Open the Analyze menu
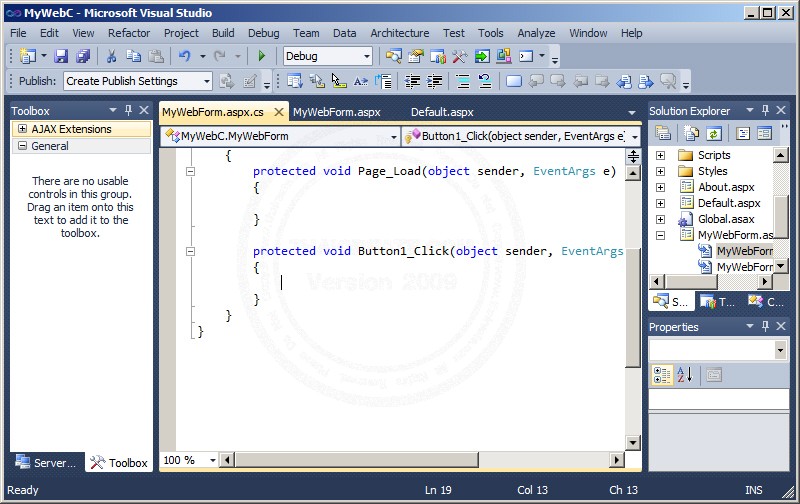This screenshot has width=800, height=504. pos(536,33)
